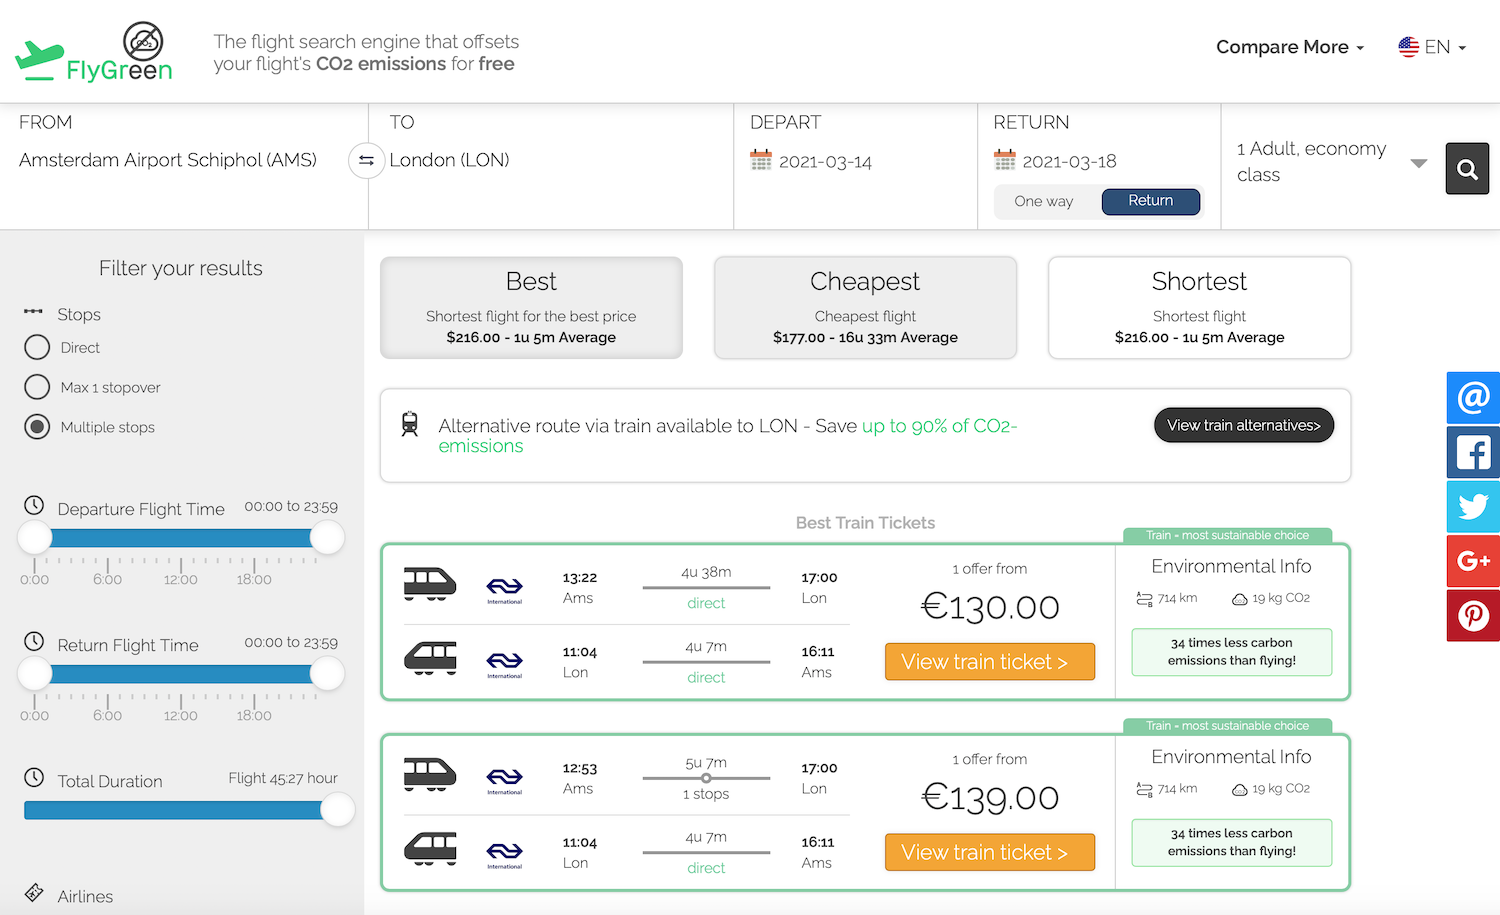Select Multiple stops option

click(37, 427)
